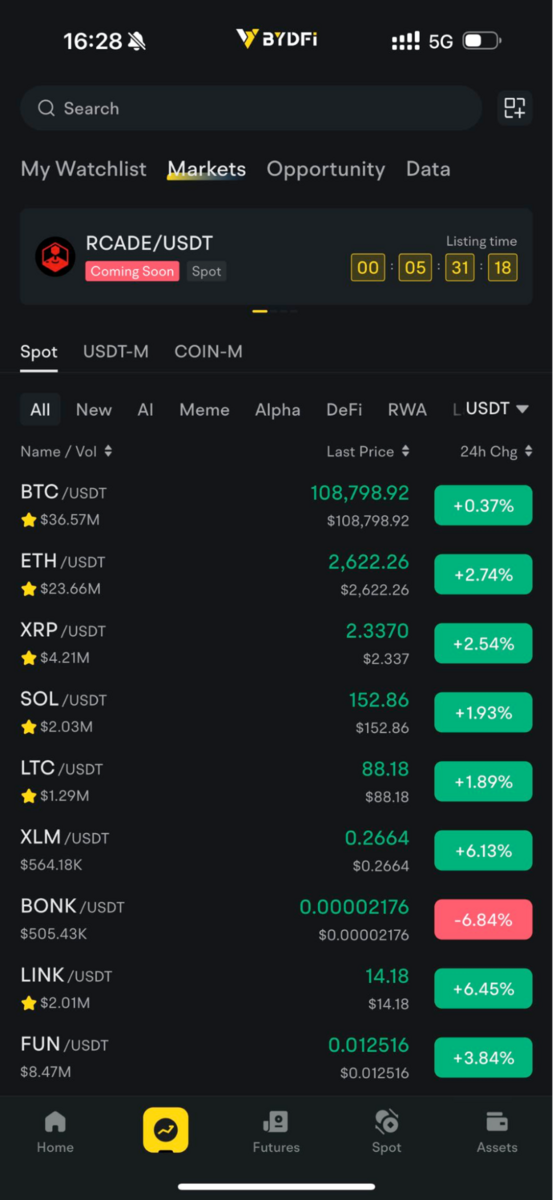553x1200 pixels.
Task: Tap the BONK -6.84% change button
Action: click(483, 919)
